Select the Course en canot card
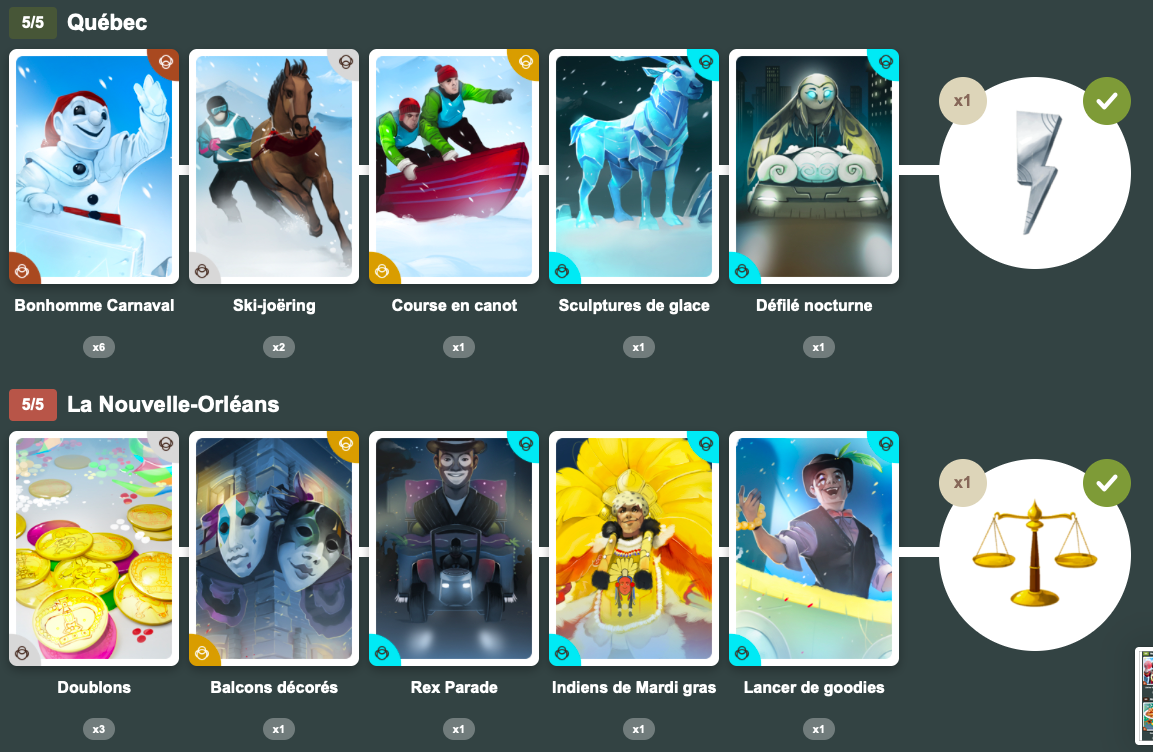This screenshot has height=752, width=1153. point(454,167)
